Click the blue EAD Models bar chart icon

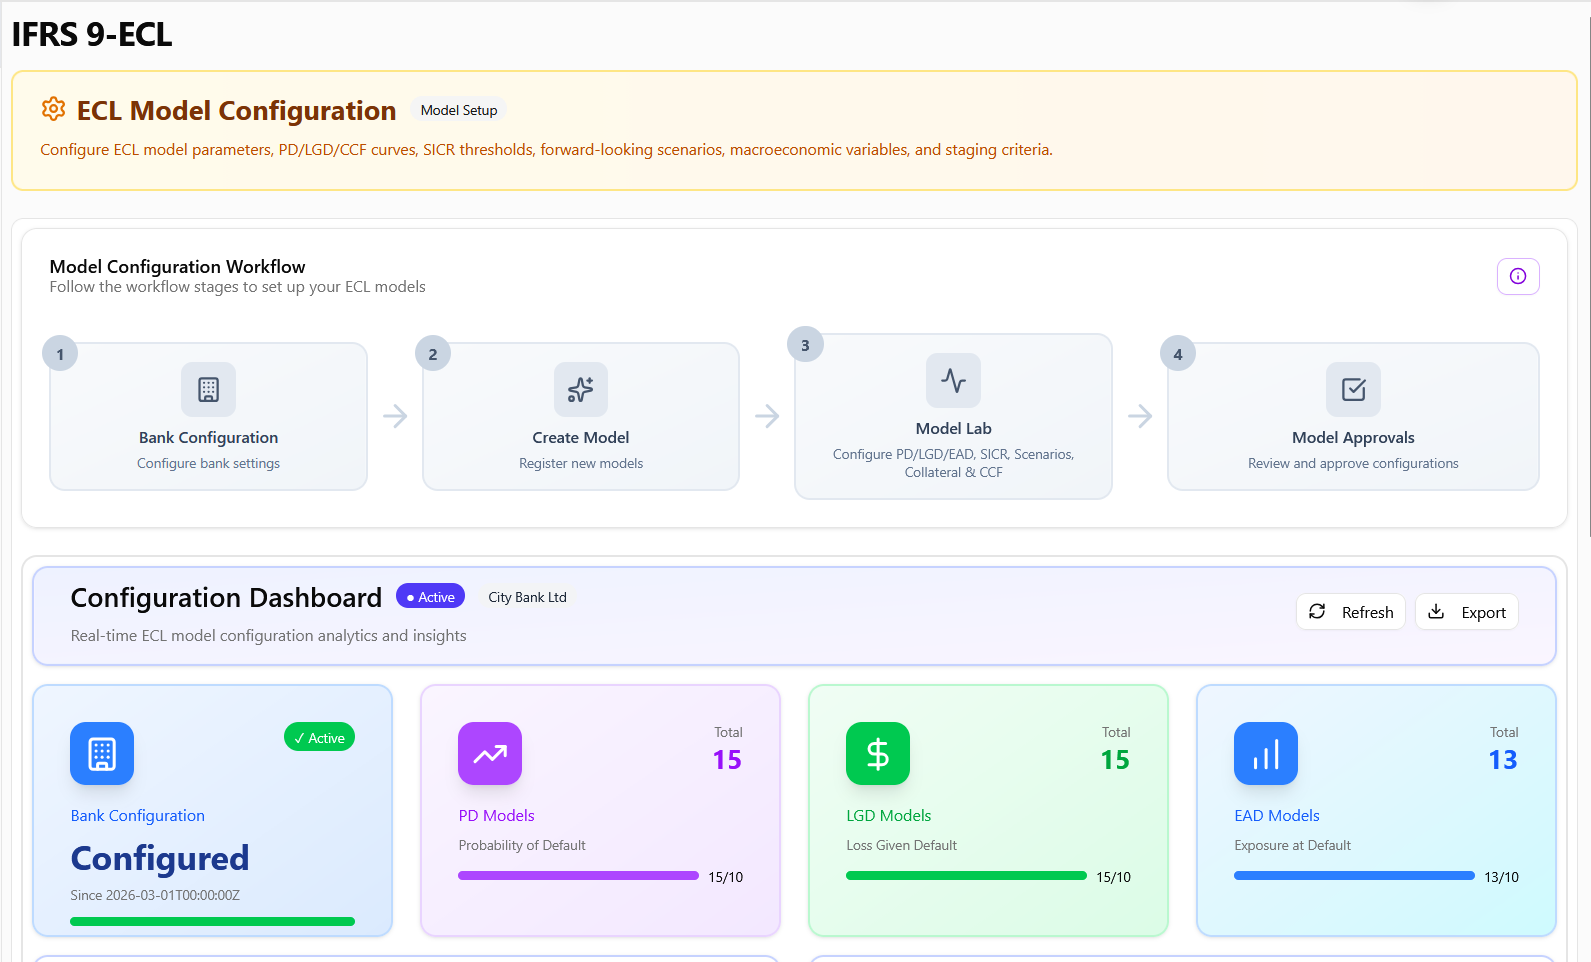1265,753
